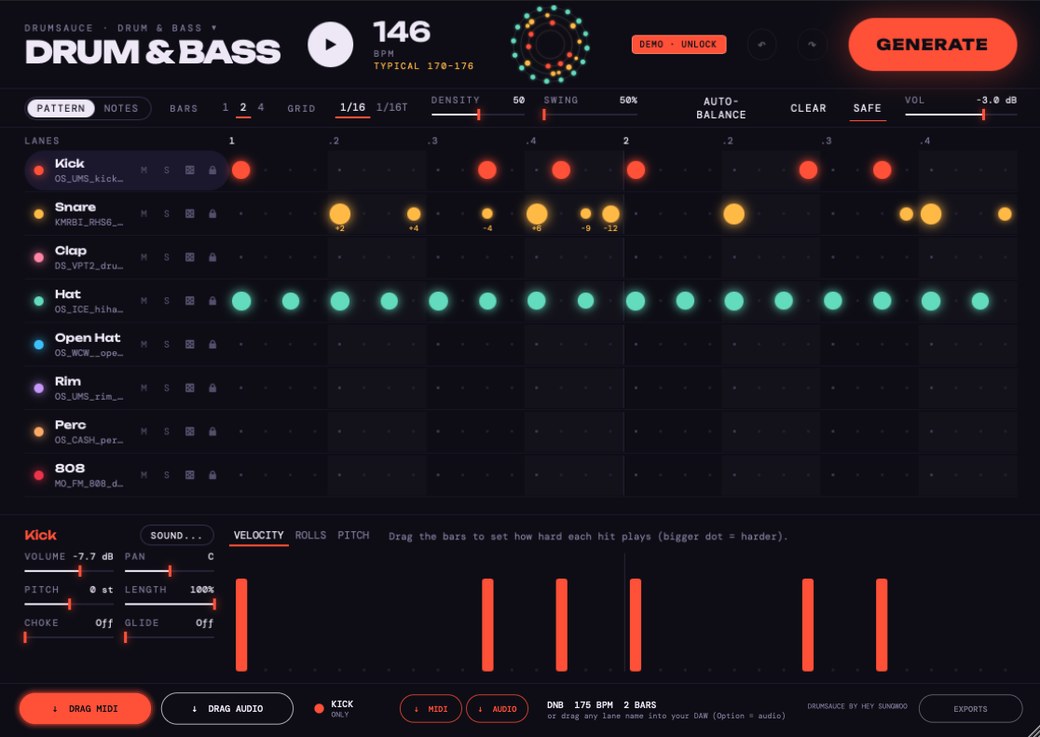Click the first Kick hit on beat 1
1040x737 pixels.
coord(241,170)
